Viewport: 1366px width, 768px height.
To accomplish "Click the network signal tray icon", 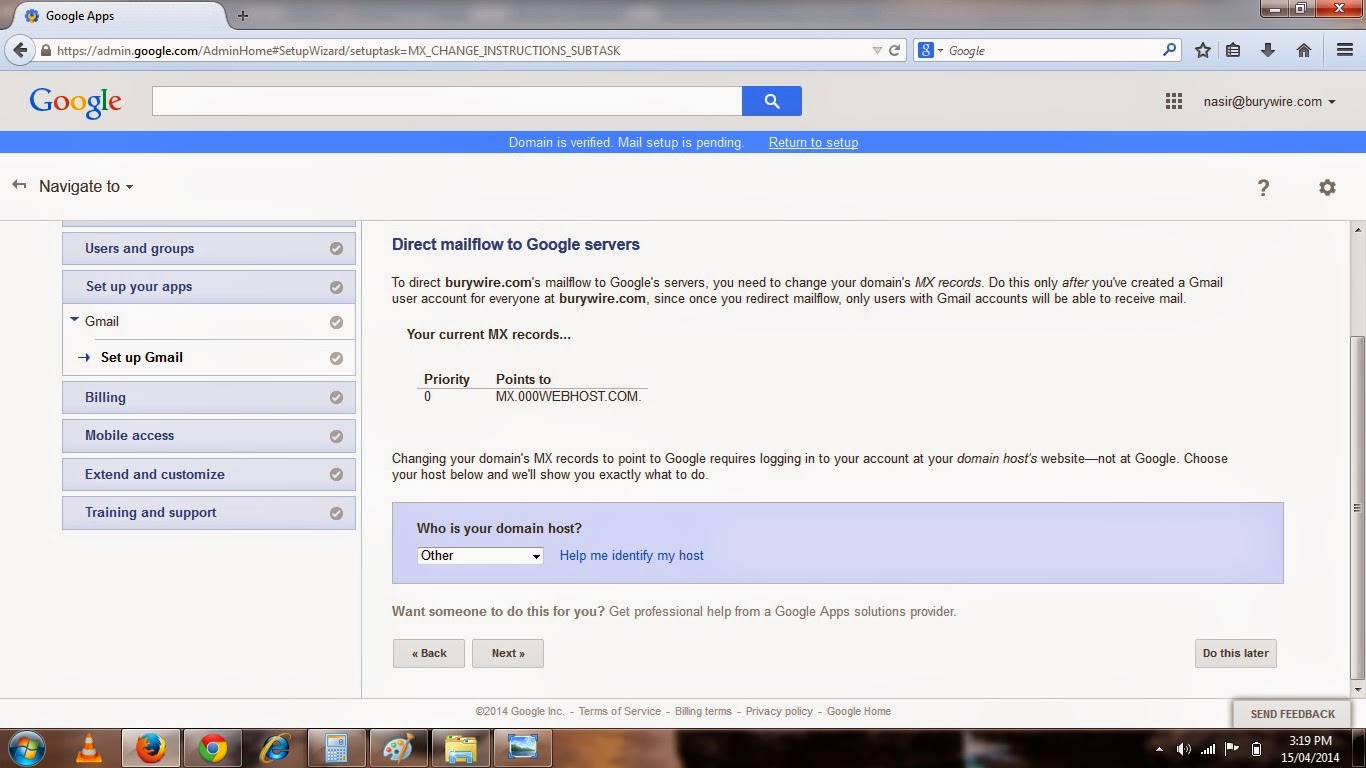I will pyautogui.click(x=1208, y=749).
